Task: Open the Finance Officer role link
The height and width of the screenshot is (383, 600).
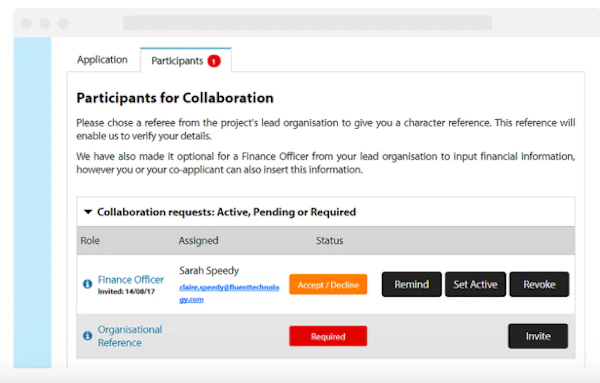Action: coord(131,280)
